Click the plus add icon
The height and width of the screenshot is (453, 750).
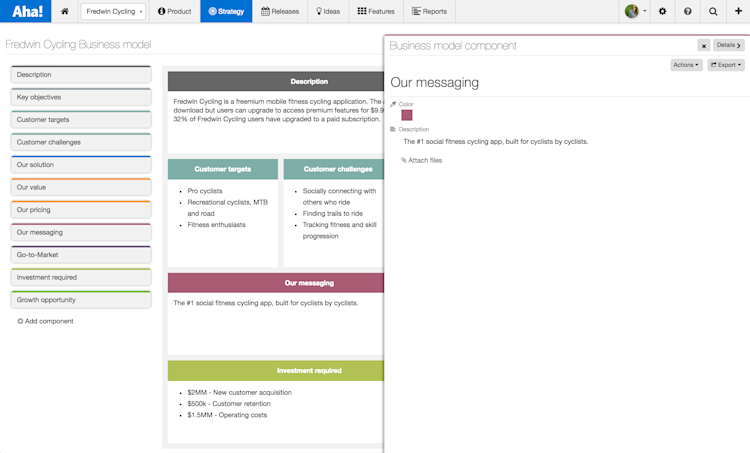[738, 11]
